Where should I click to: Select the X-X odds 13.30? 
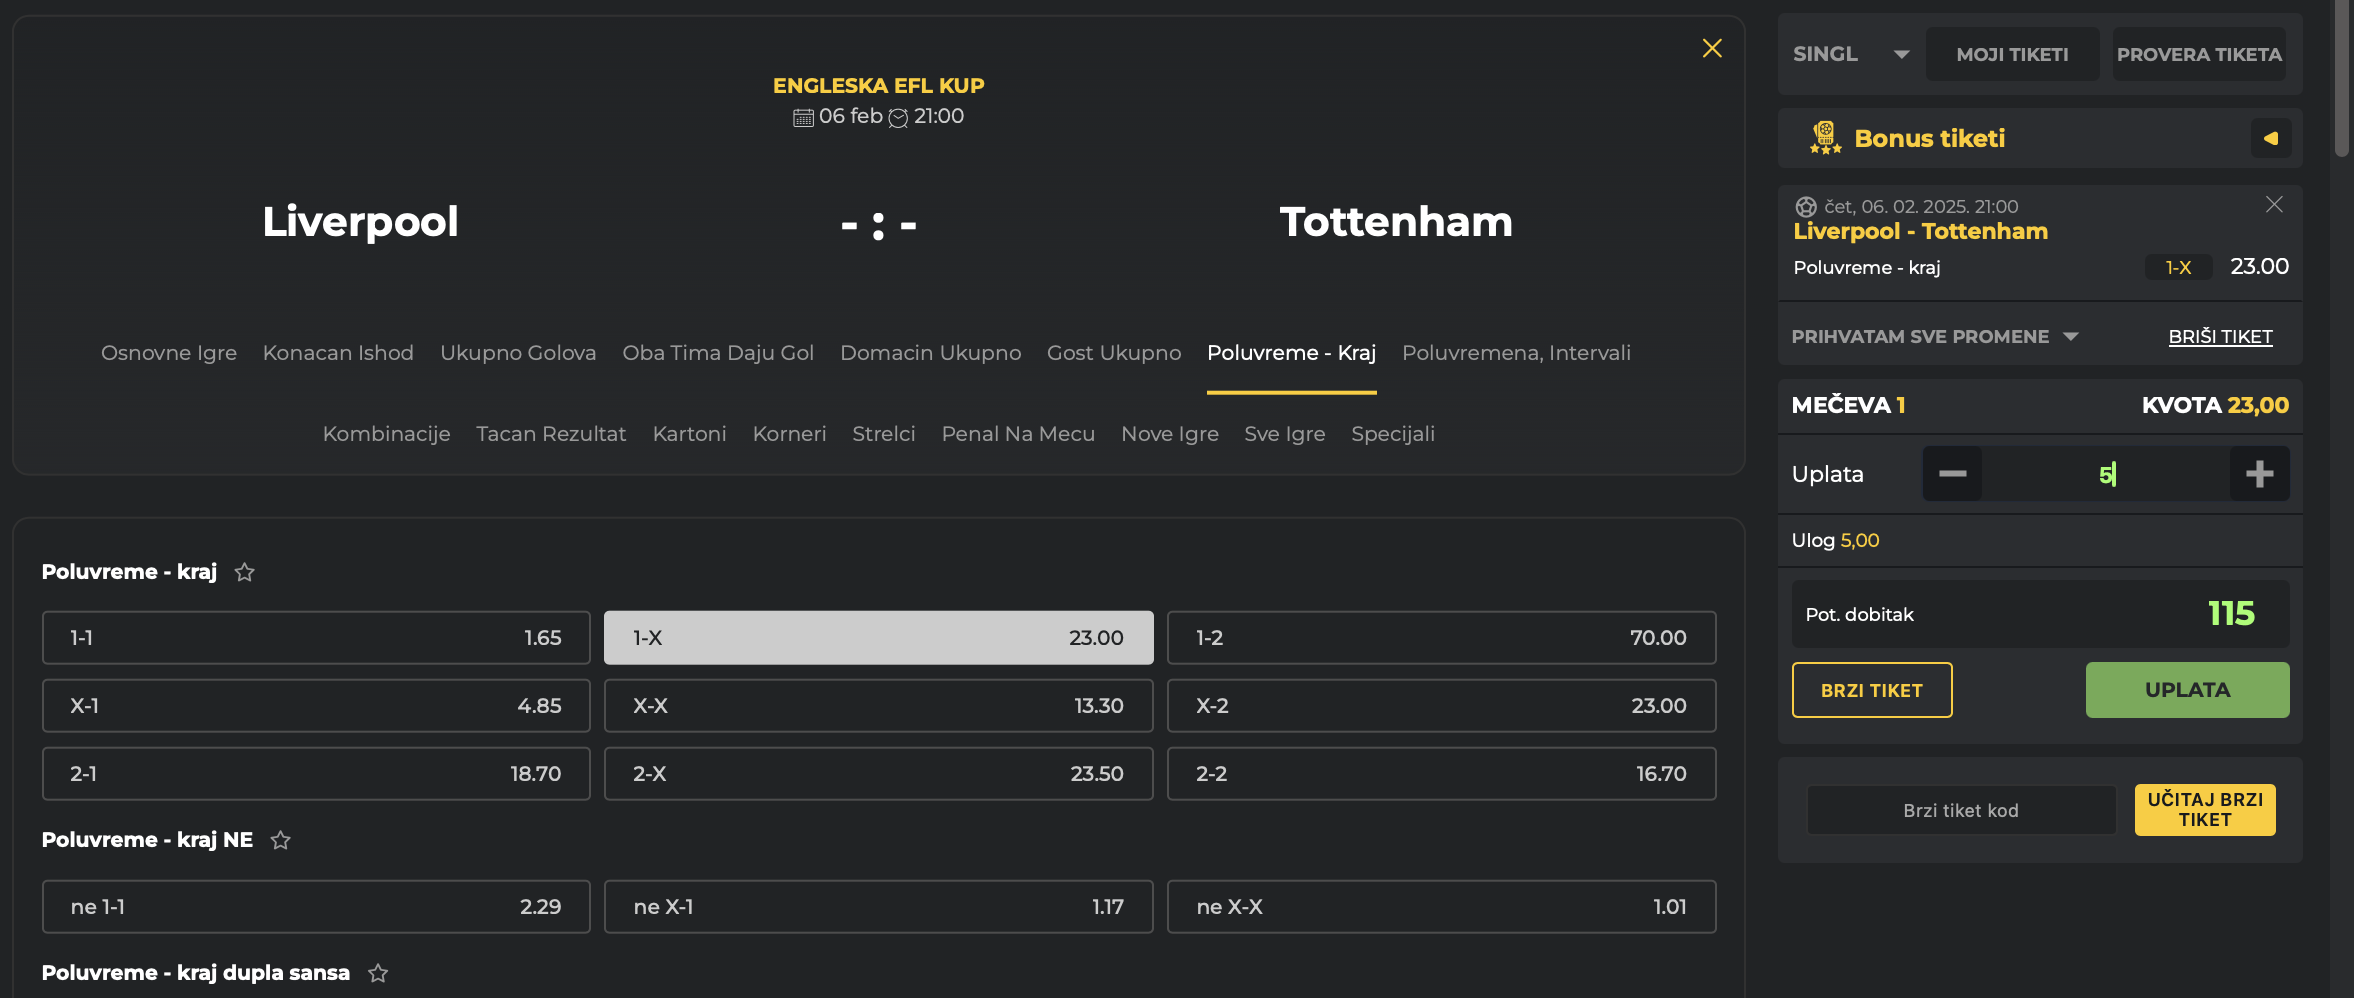(878, 706)
